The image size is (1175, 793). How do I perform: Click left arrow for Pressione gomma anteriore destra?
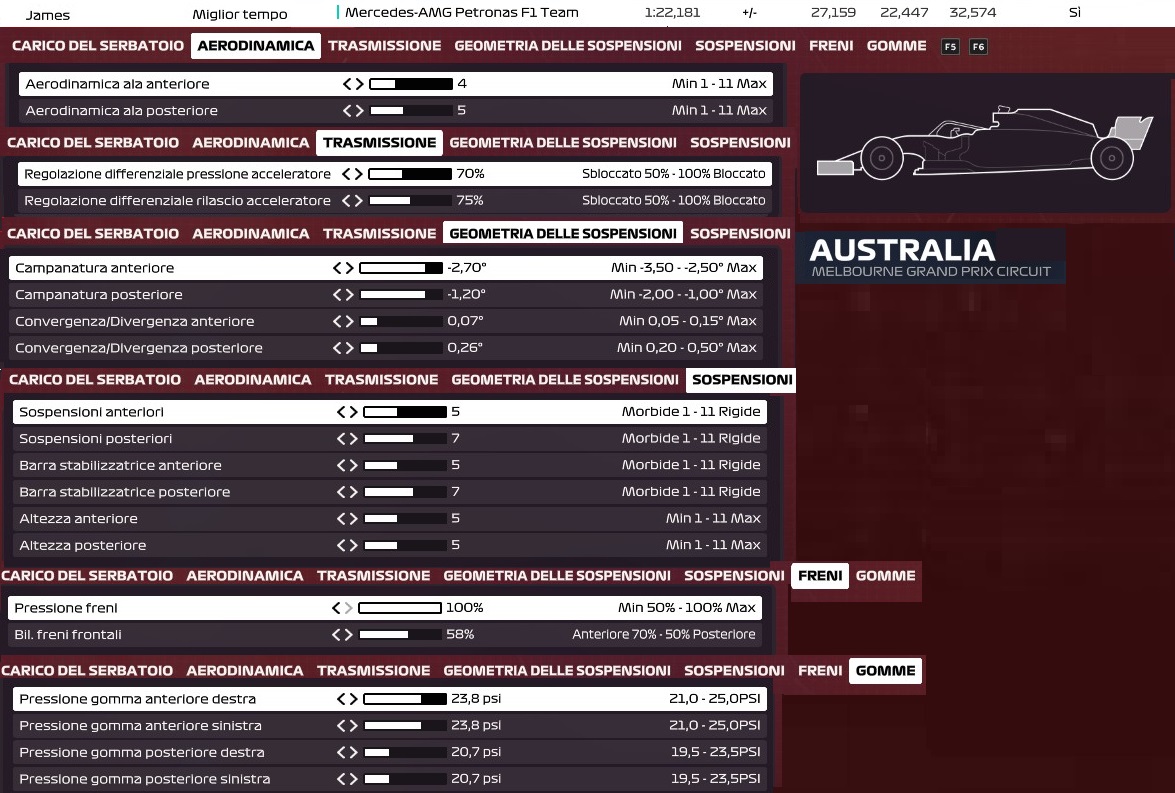point(341,699)
